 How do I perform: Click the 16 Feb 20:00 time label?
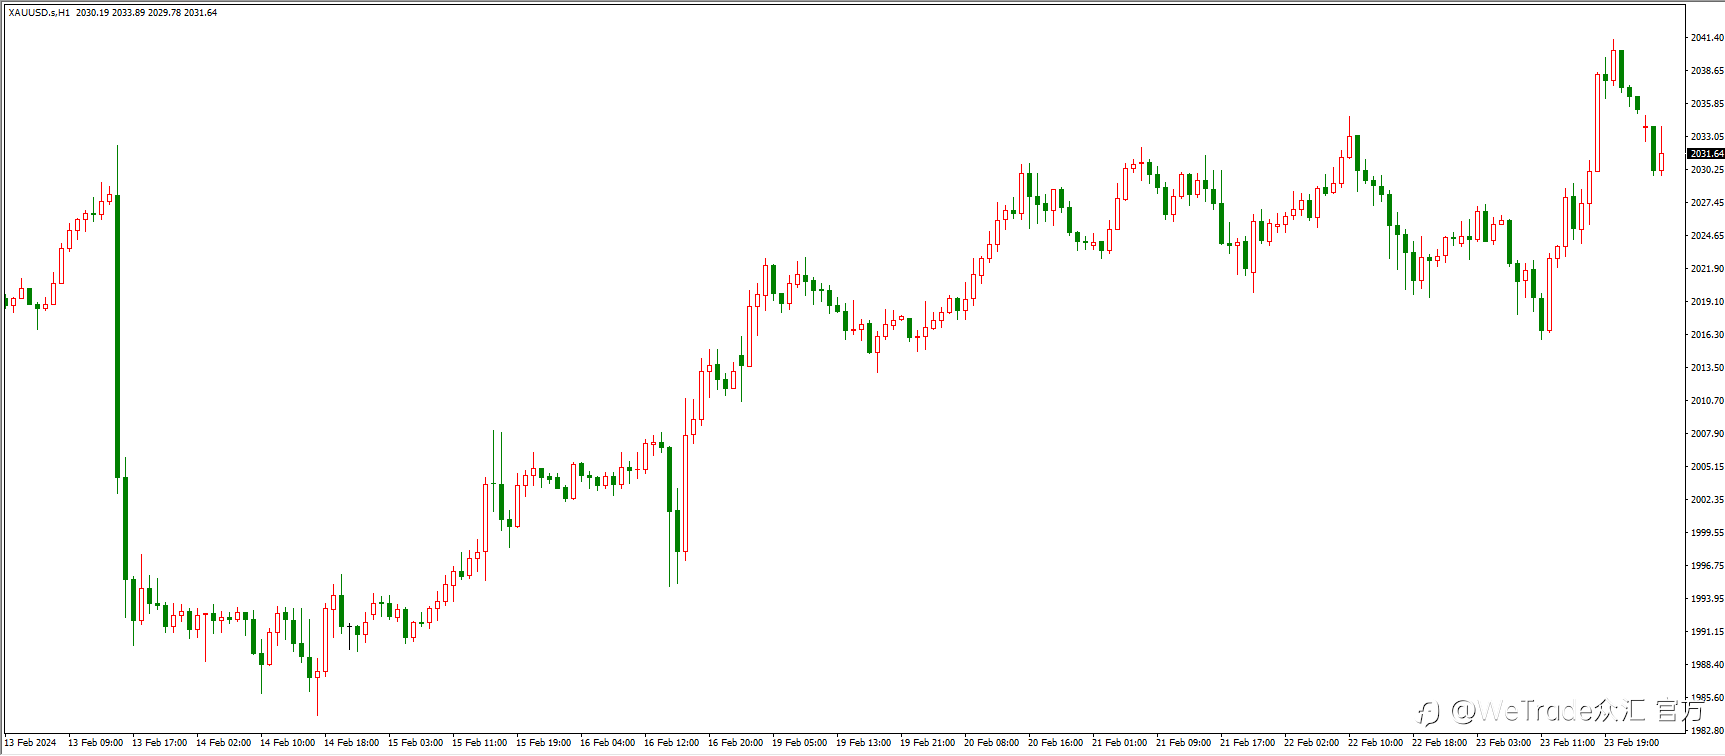(x=736, y=743)
